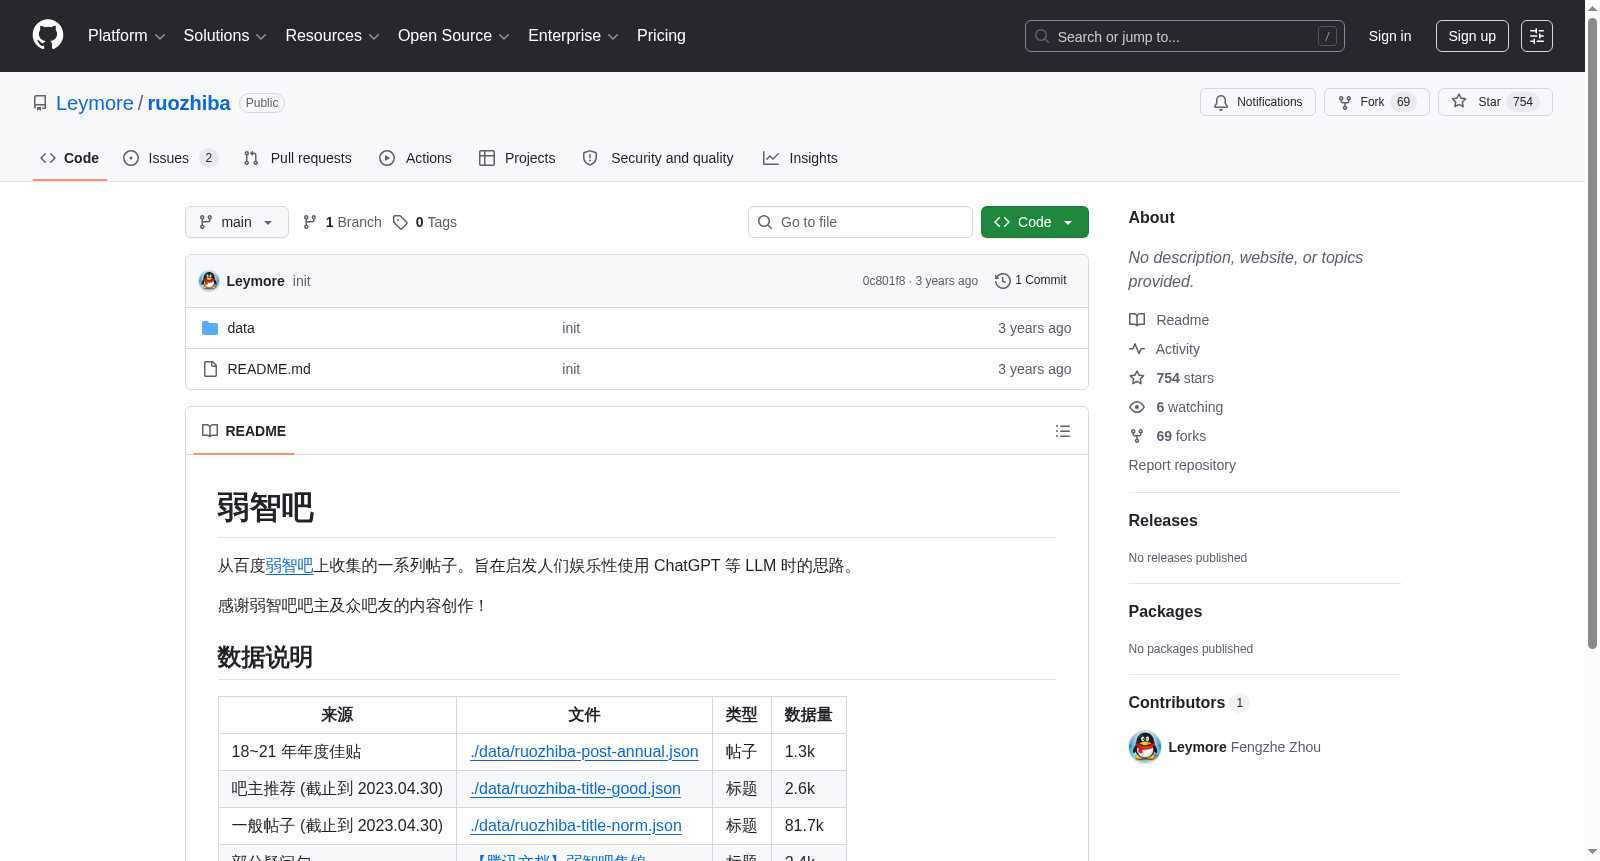Click the README.md file icon
Screen dimensions: 1600x861
[x=210, y=369]
